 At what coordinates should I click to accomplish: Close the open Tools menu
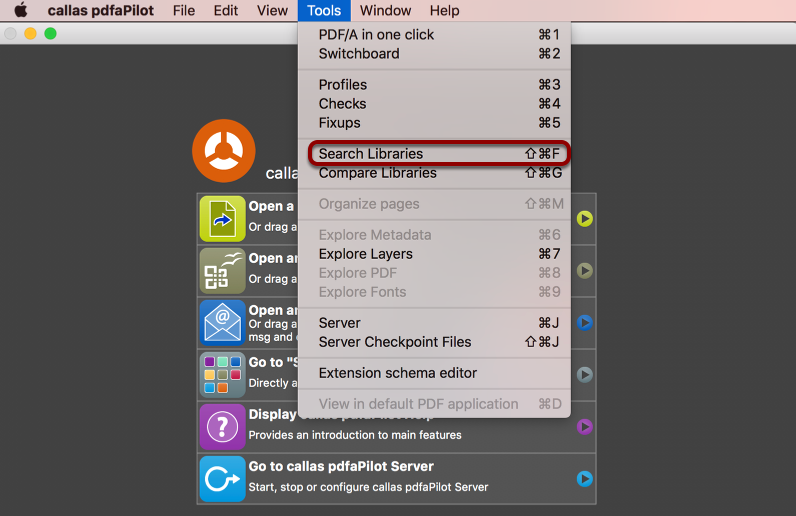(x=324, y=10)
